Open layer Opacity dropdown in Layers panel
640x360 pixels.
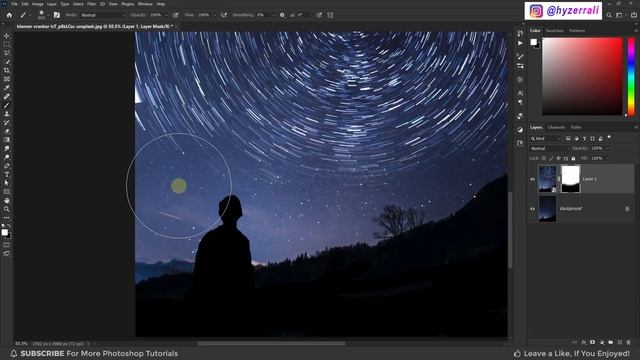(x=607, y=149)
